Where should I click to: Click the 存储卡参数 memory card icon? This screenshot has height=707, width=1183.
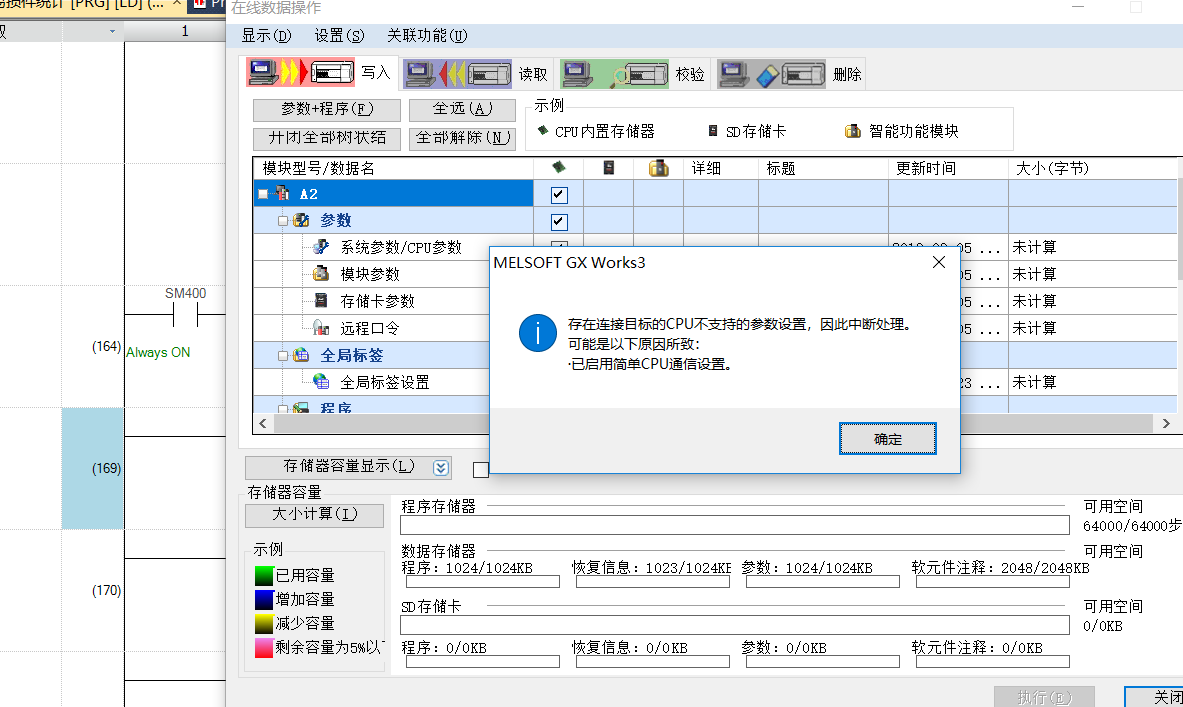(321, 301)
